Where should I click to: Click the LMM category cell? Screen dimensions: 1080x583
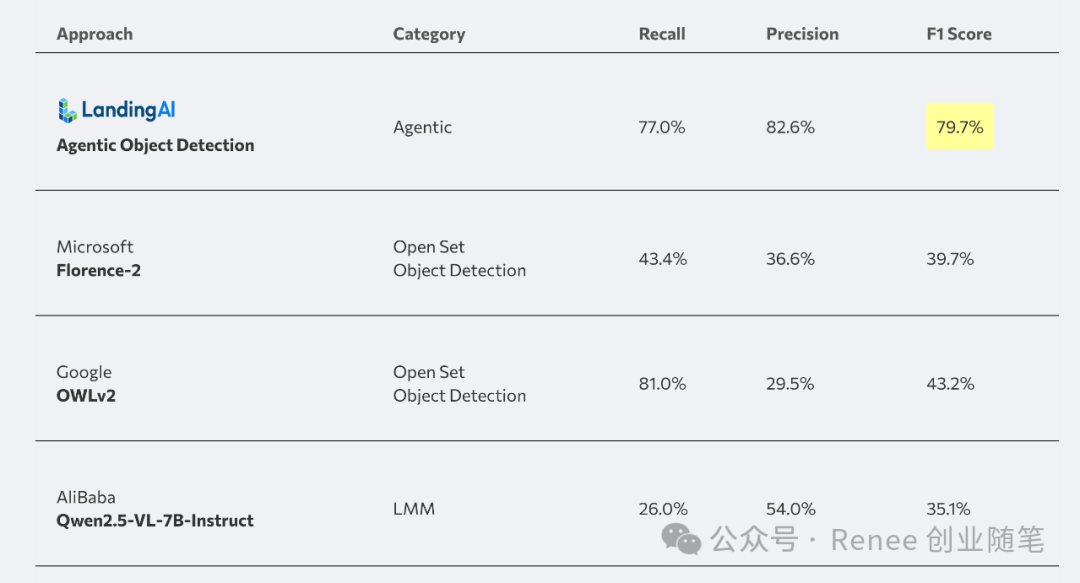coord(414,509)
